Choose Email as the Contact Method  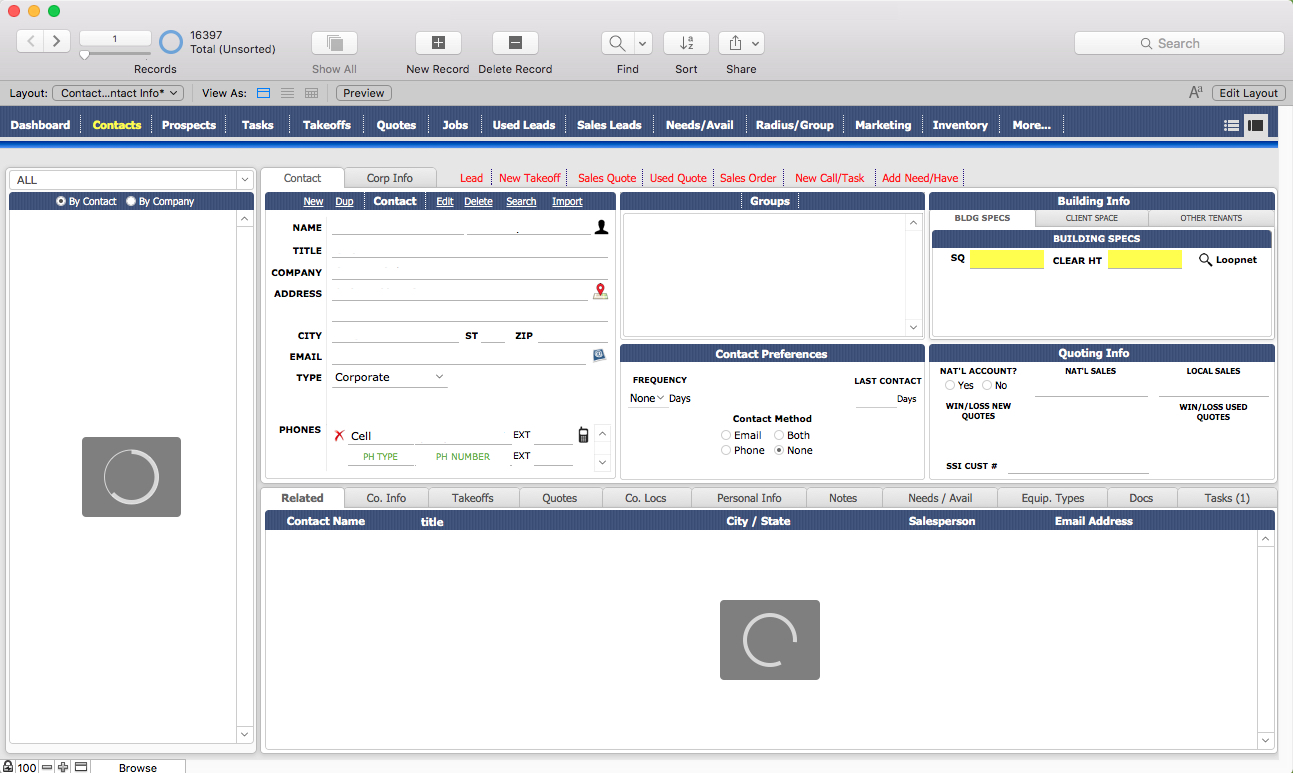pyautogui.click(x=726, y=435)
